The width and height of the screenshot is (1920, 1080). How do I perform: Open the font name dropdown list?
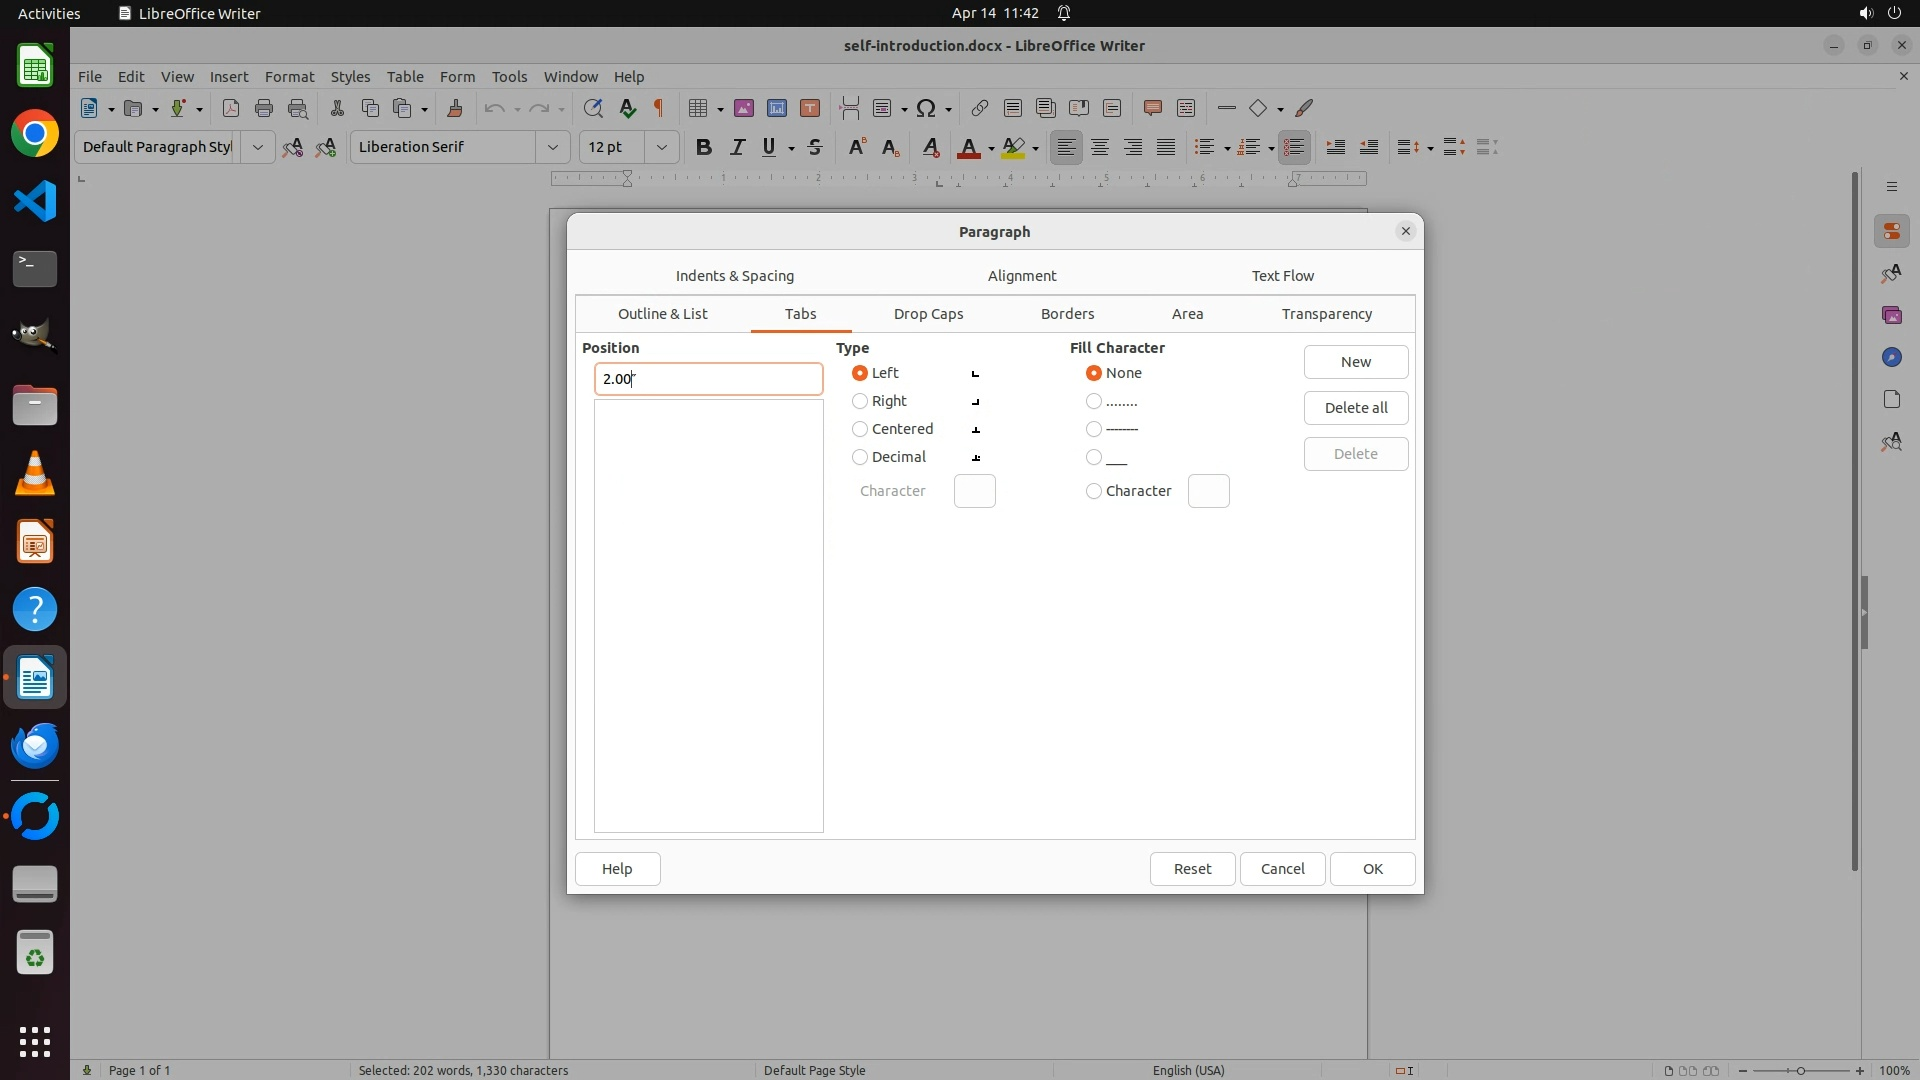(x=552, y=147)
